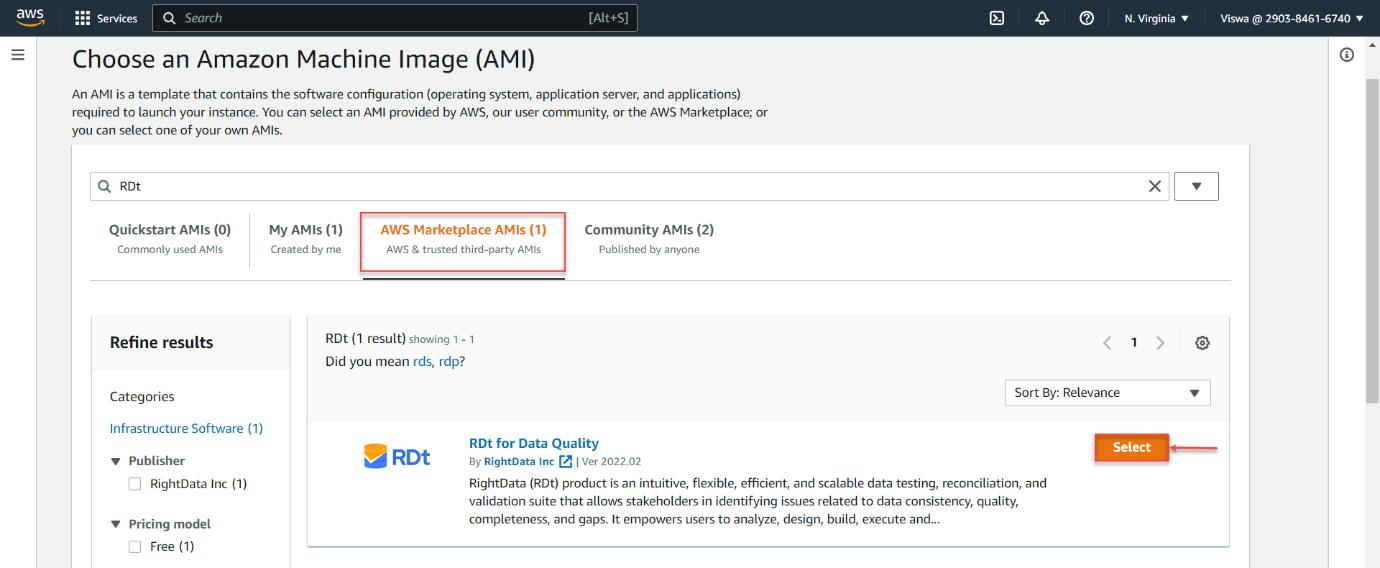The image size is (1380, 568).
Task: Switch to Quickstart AMIs tab
Action: pyautogui.click(x=170, y=238)
